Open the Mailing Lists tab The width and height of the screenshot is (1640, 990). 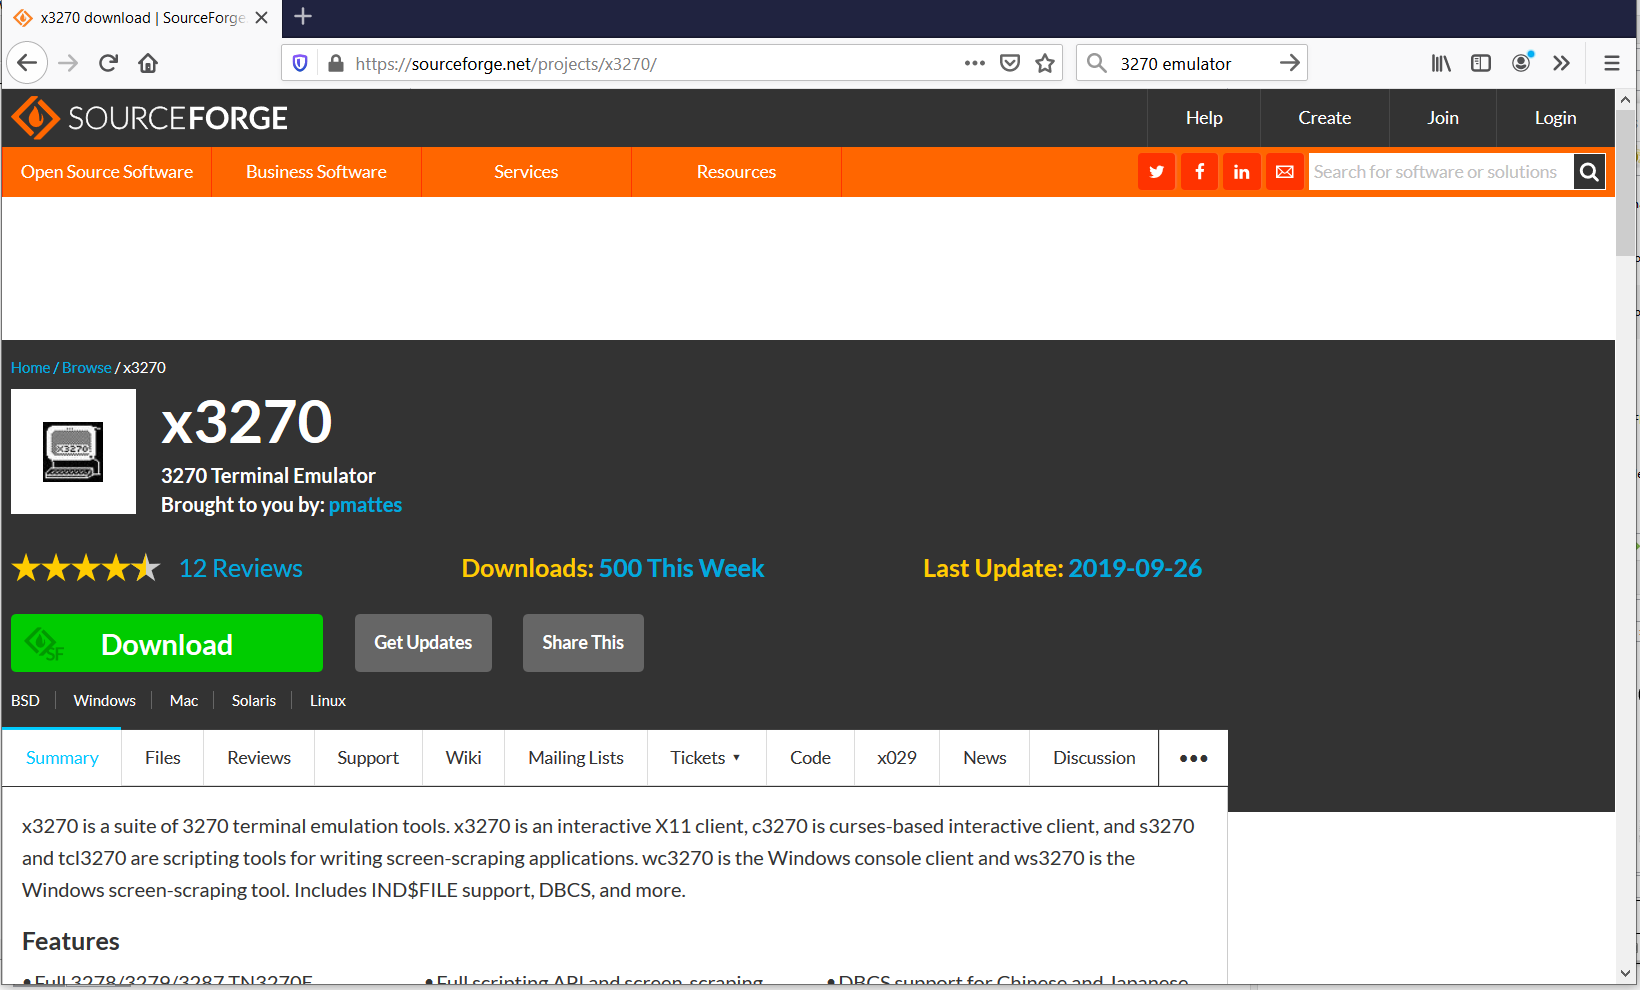pos(576,758)
